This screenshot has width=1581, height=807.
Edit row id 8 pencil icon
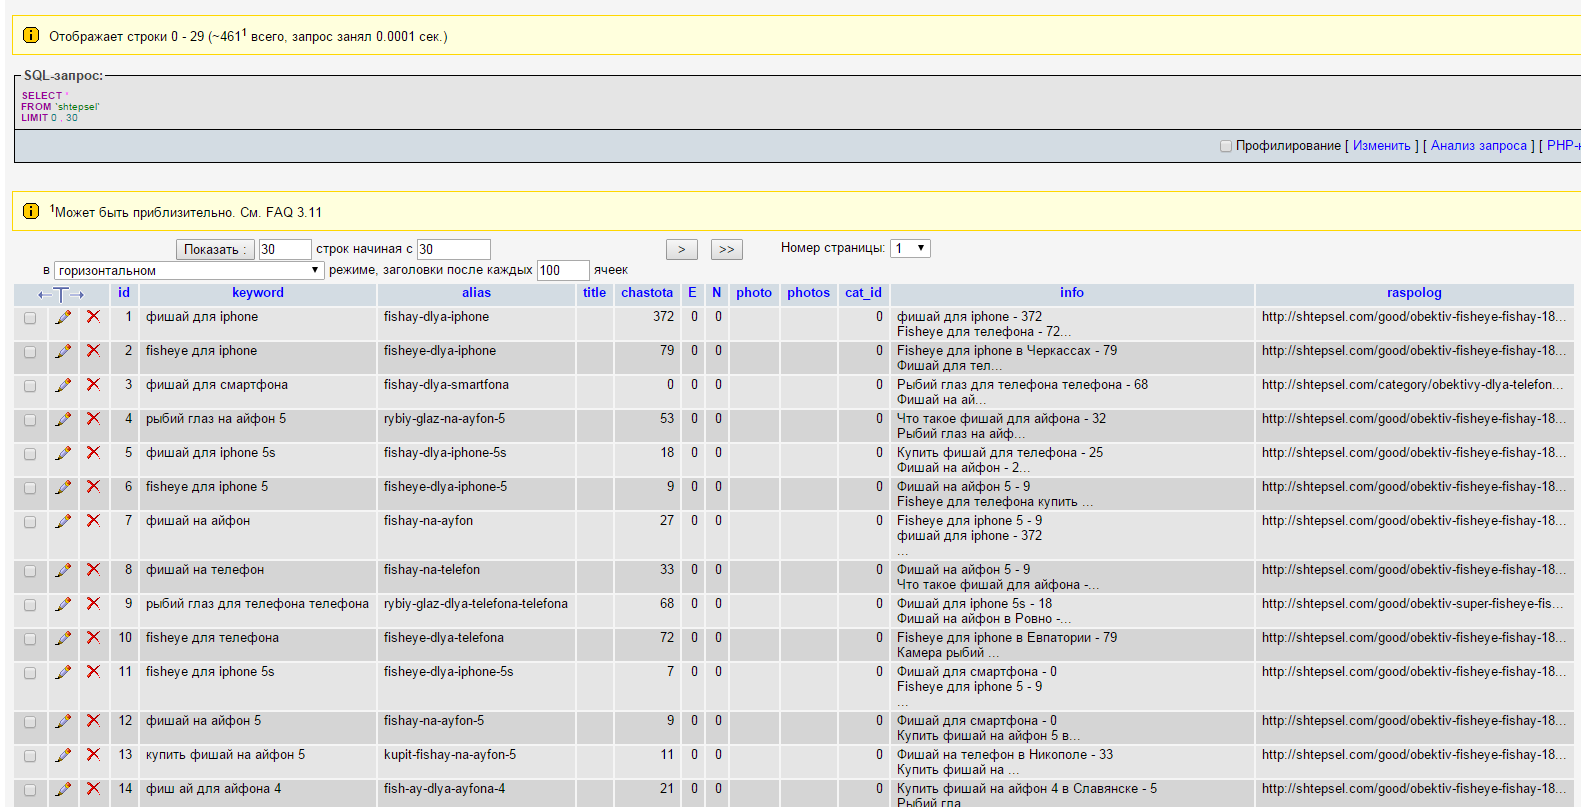pos(63,570)
